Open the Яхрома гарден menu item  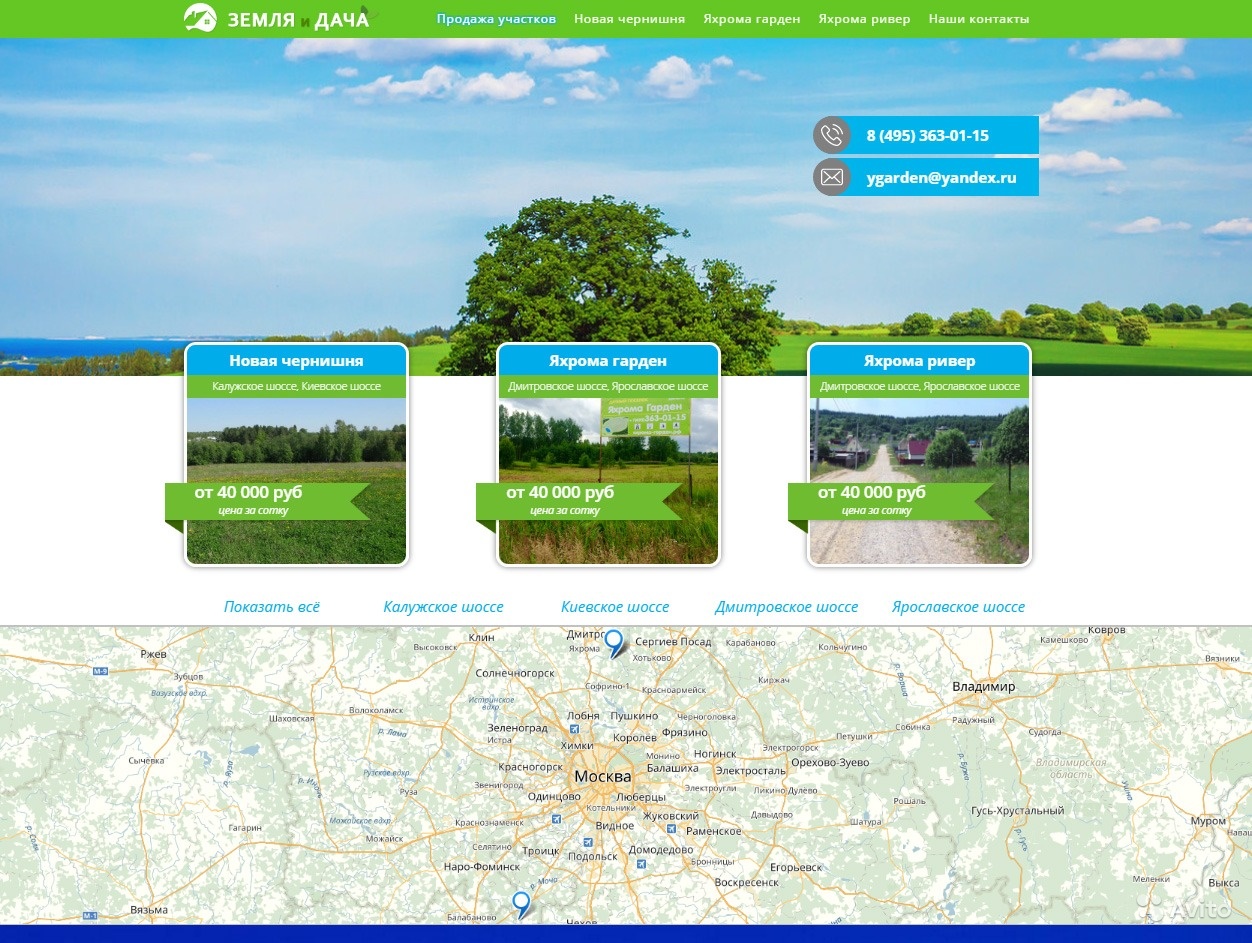click(752, 19)
